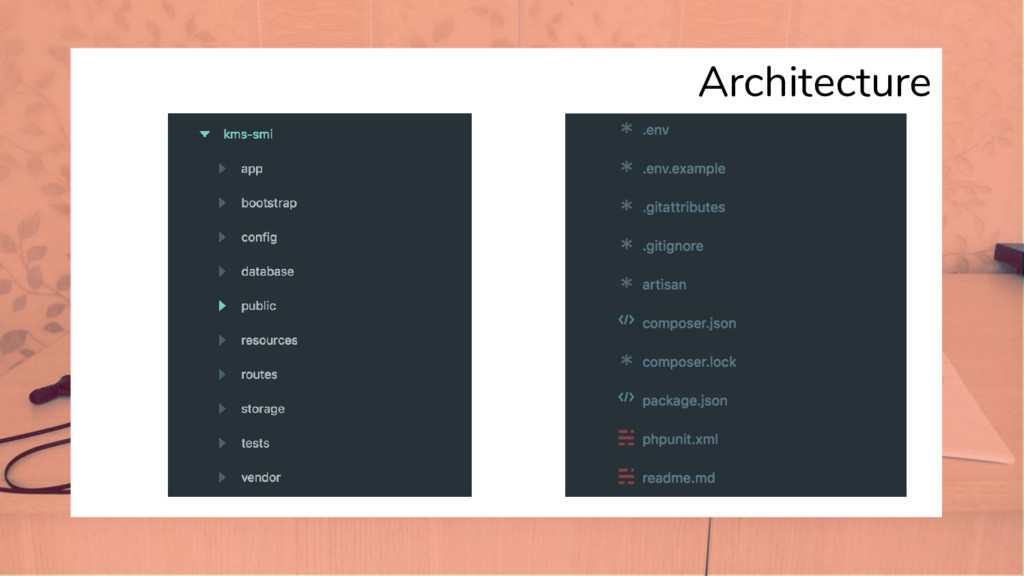Viewport: 1024px width, 576px height.
Task: Open the composer.lock file name
Action: coord(689,362)
